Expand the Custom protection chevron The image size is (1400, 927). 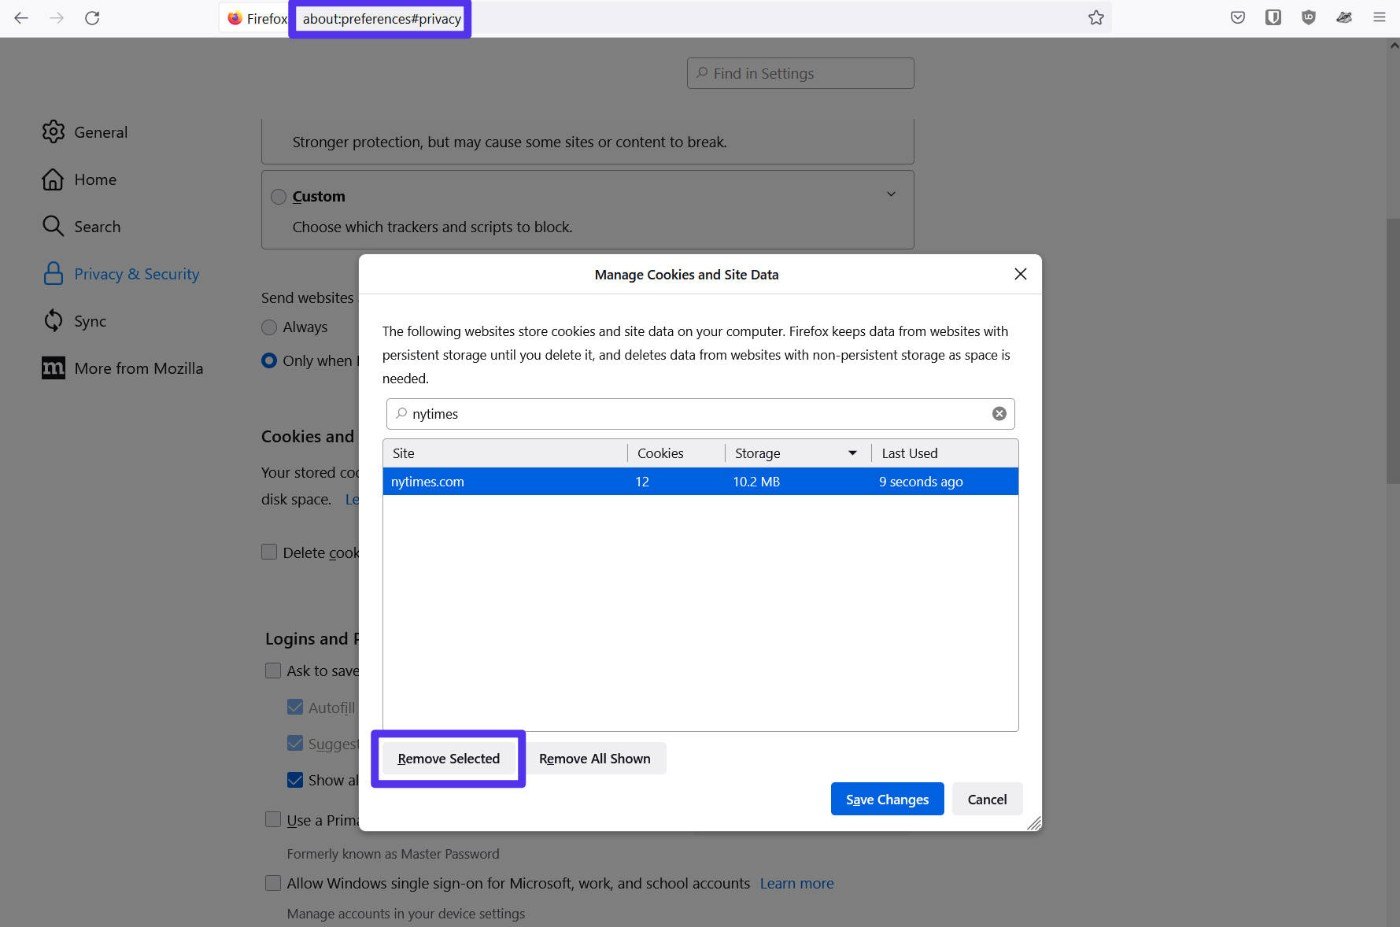click(891, 194)
